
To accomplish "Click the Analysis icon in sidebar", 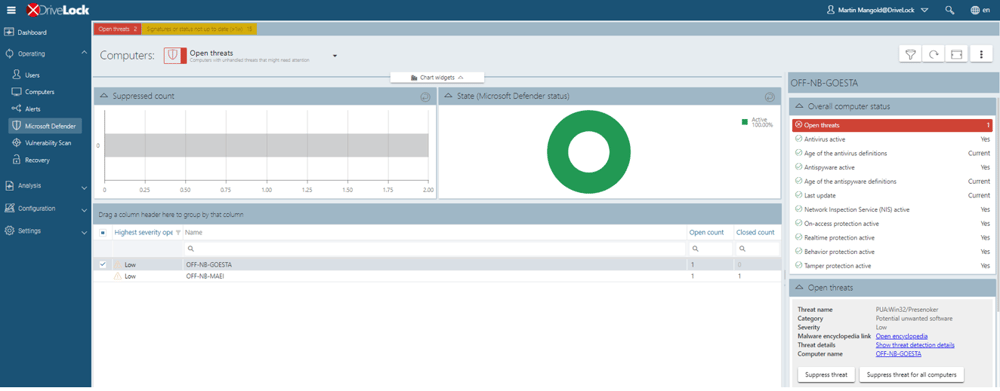I will 9,186.
